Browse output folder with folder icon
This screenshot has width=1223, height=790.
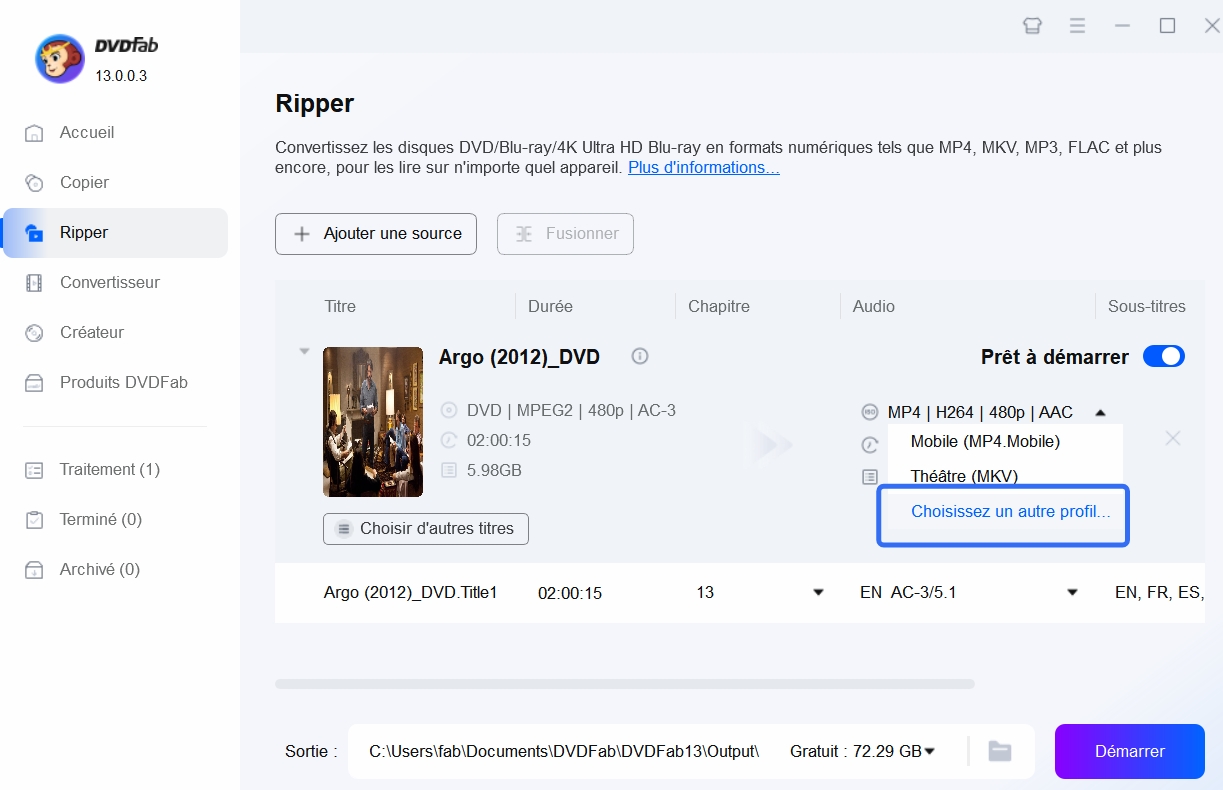click(x=1000, y=751)
